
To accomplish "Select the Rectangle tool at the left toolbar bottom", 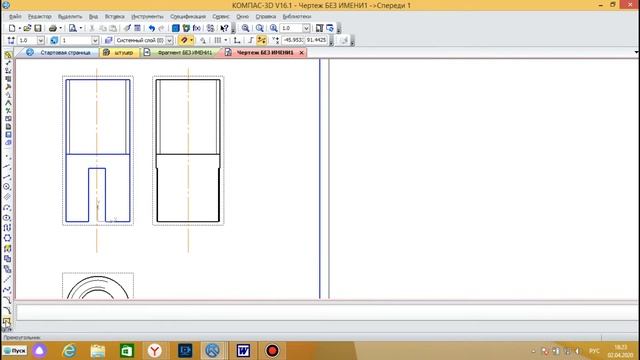I will click(x=7, y=321).
